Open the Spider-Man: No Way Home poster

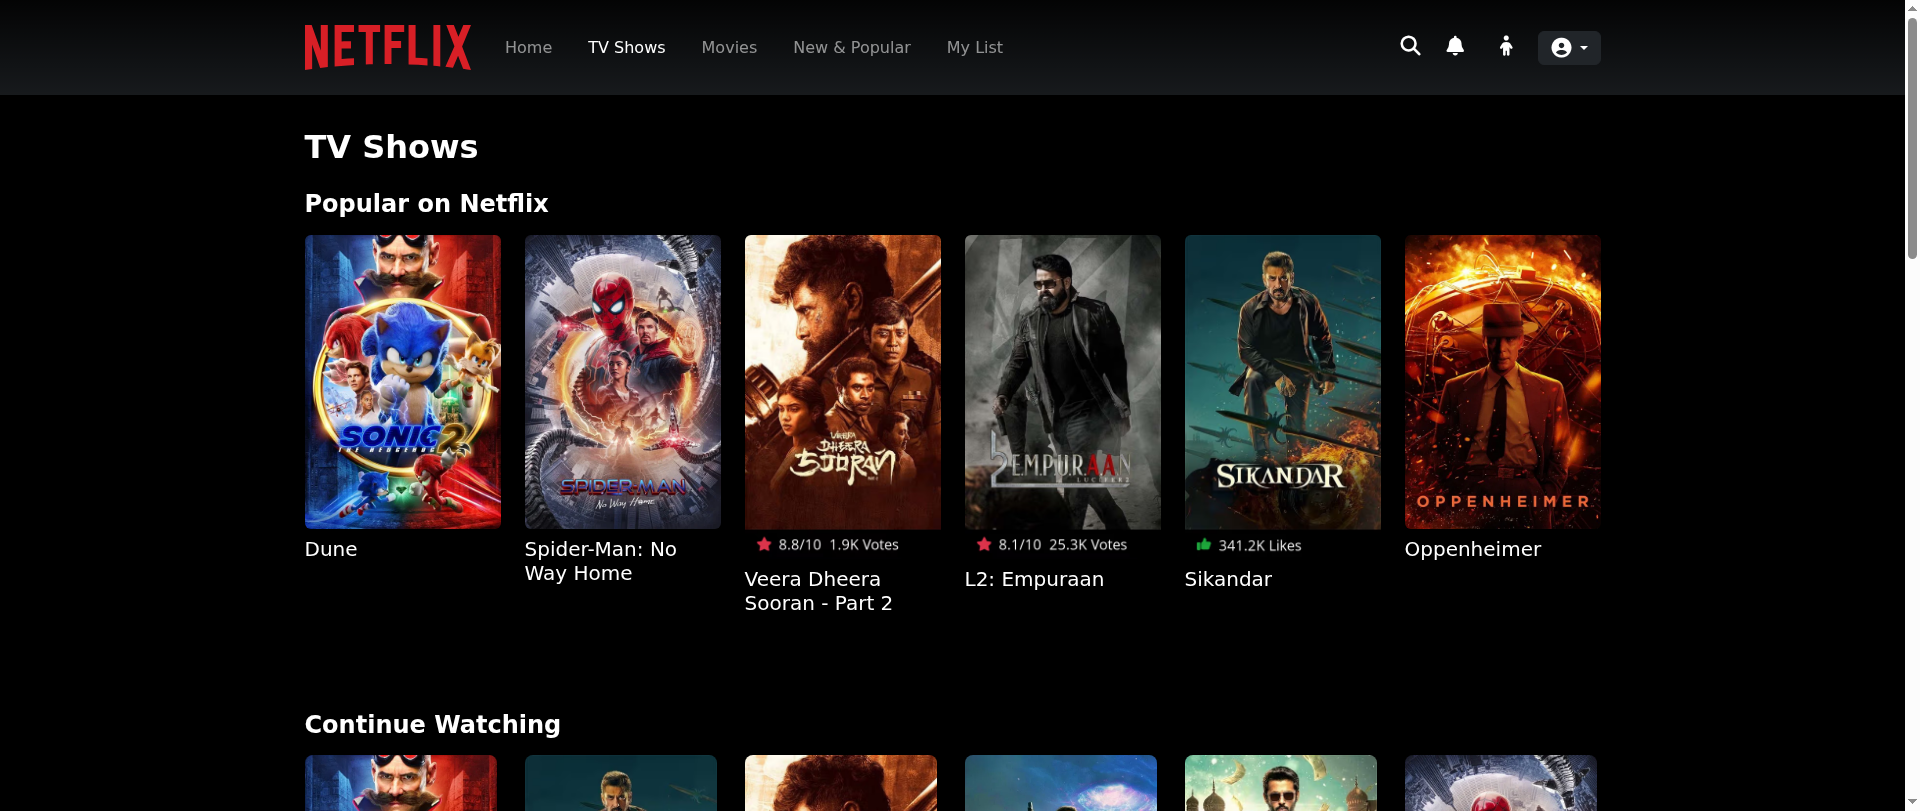(x=623, y=382)
